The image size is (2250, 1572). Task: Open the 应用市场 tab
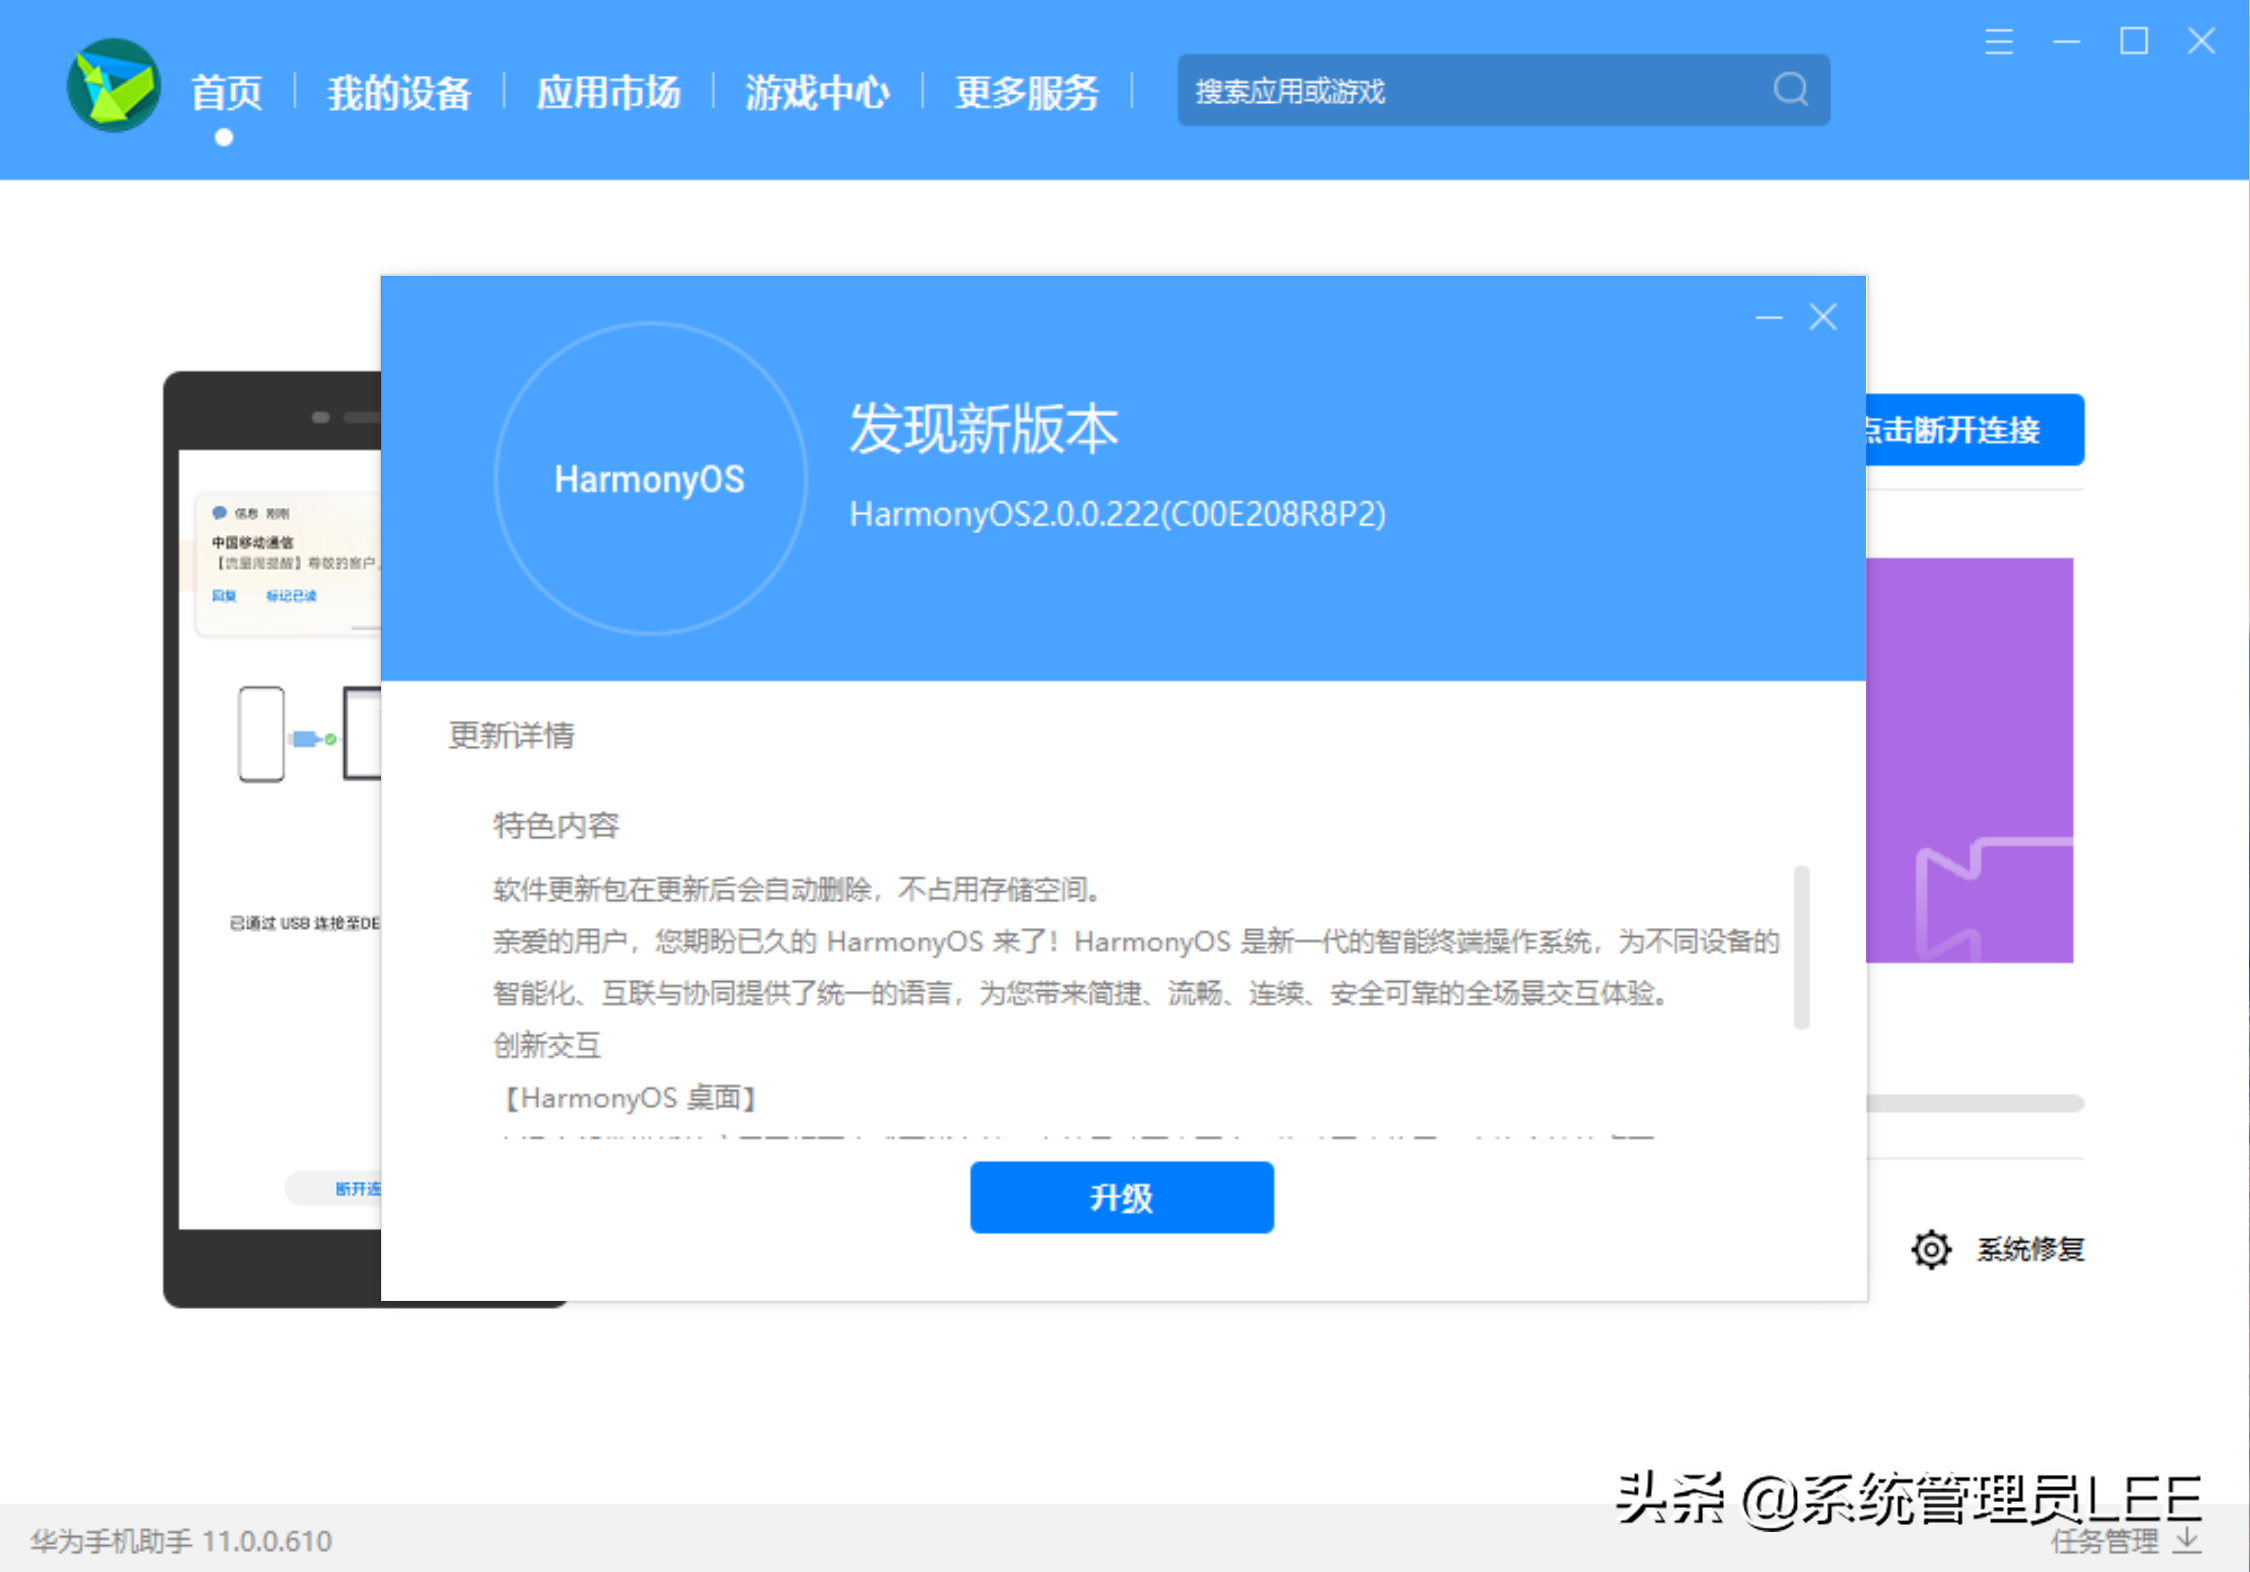608,93
